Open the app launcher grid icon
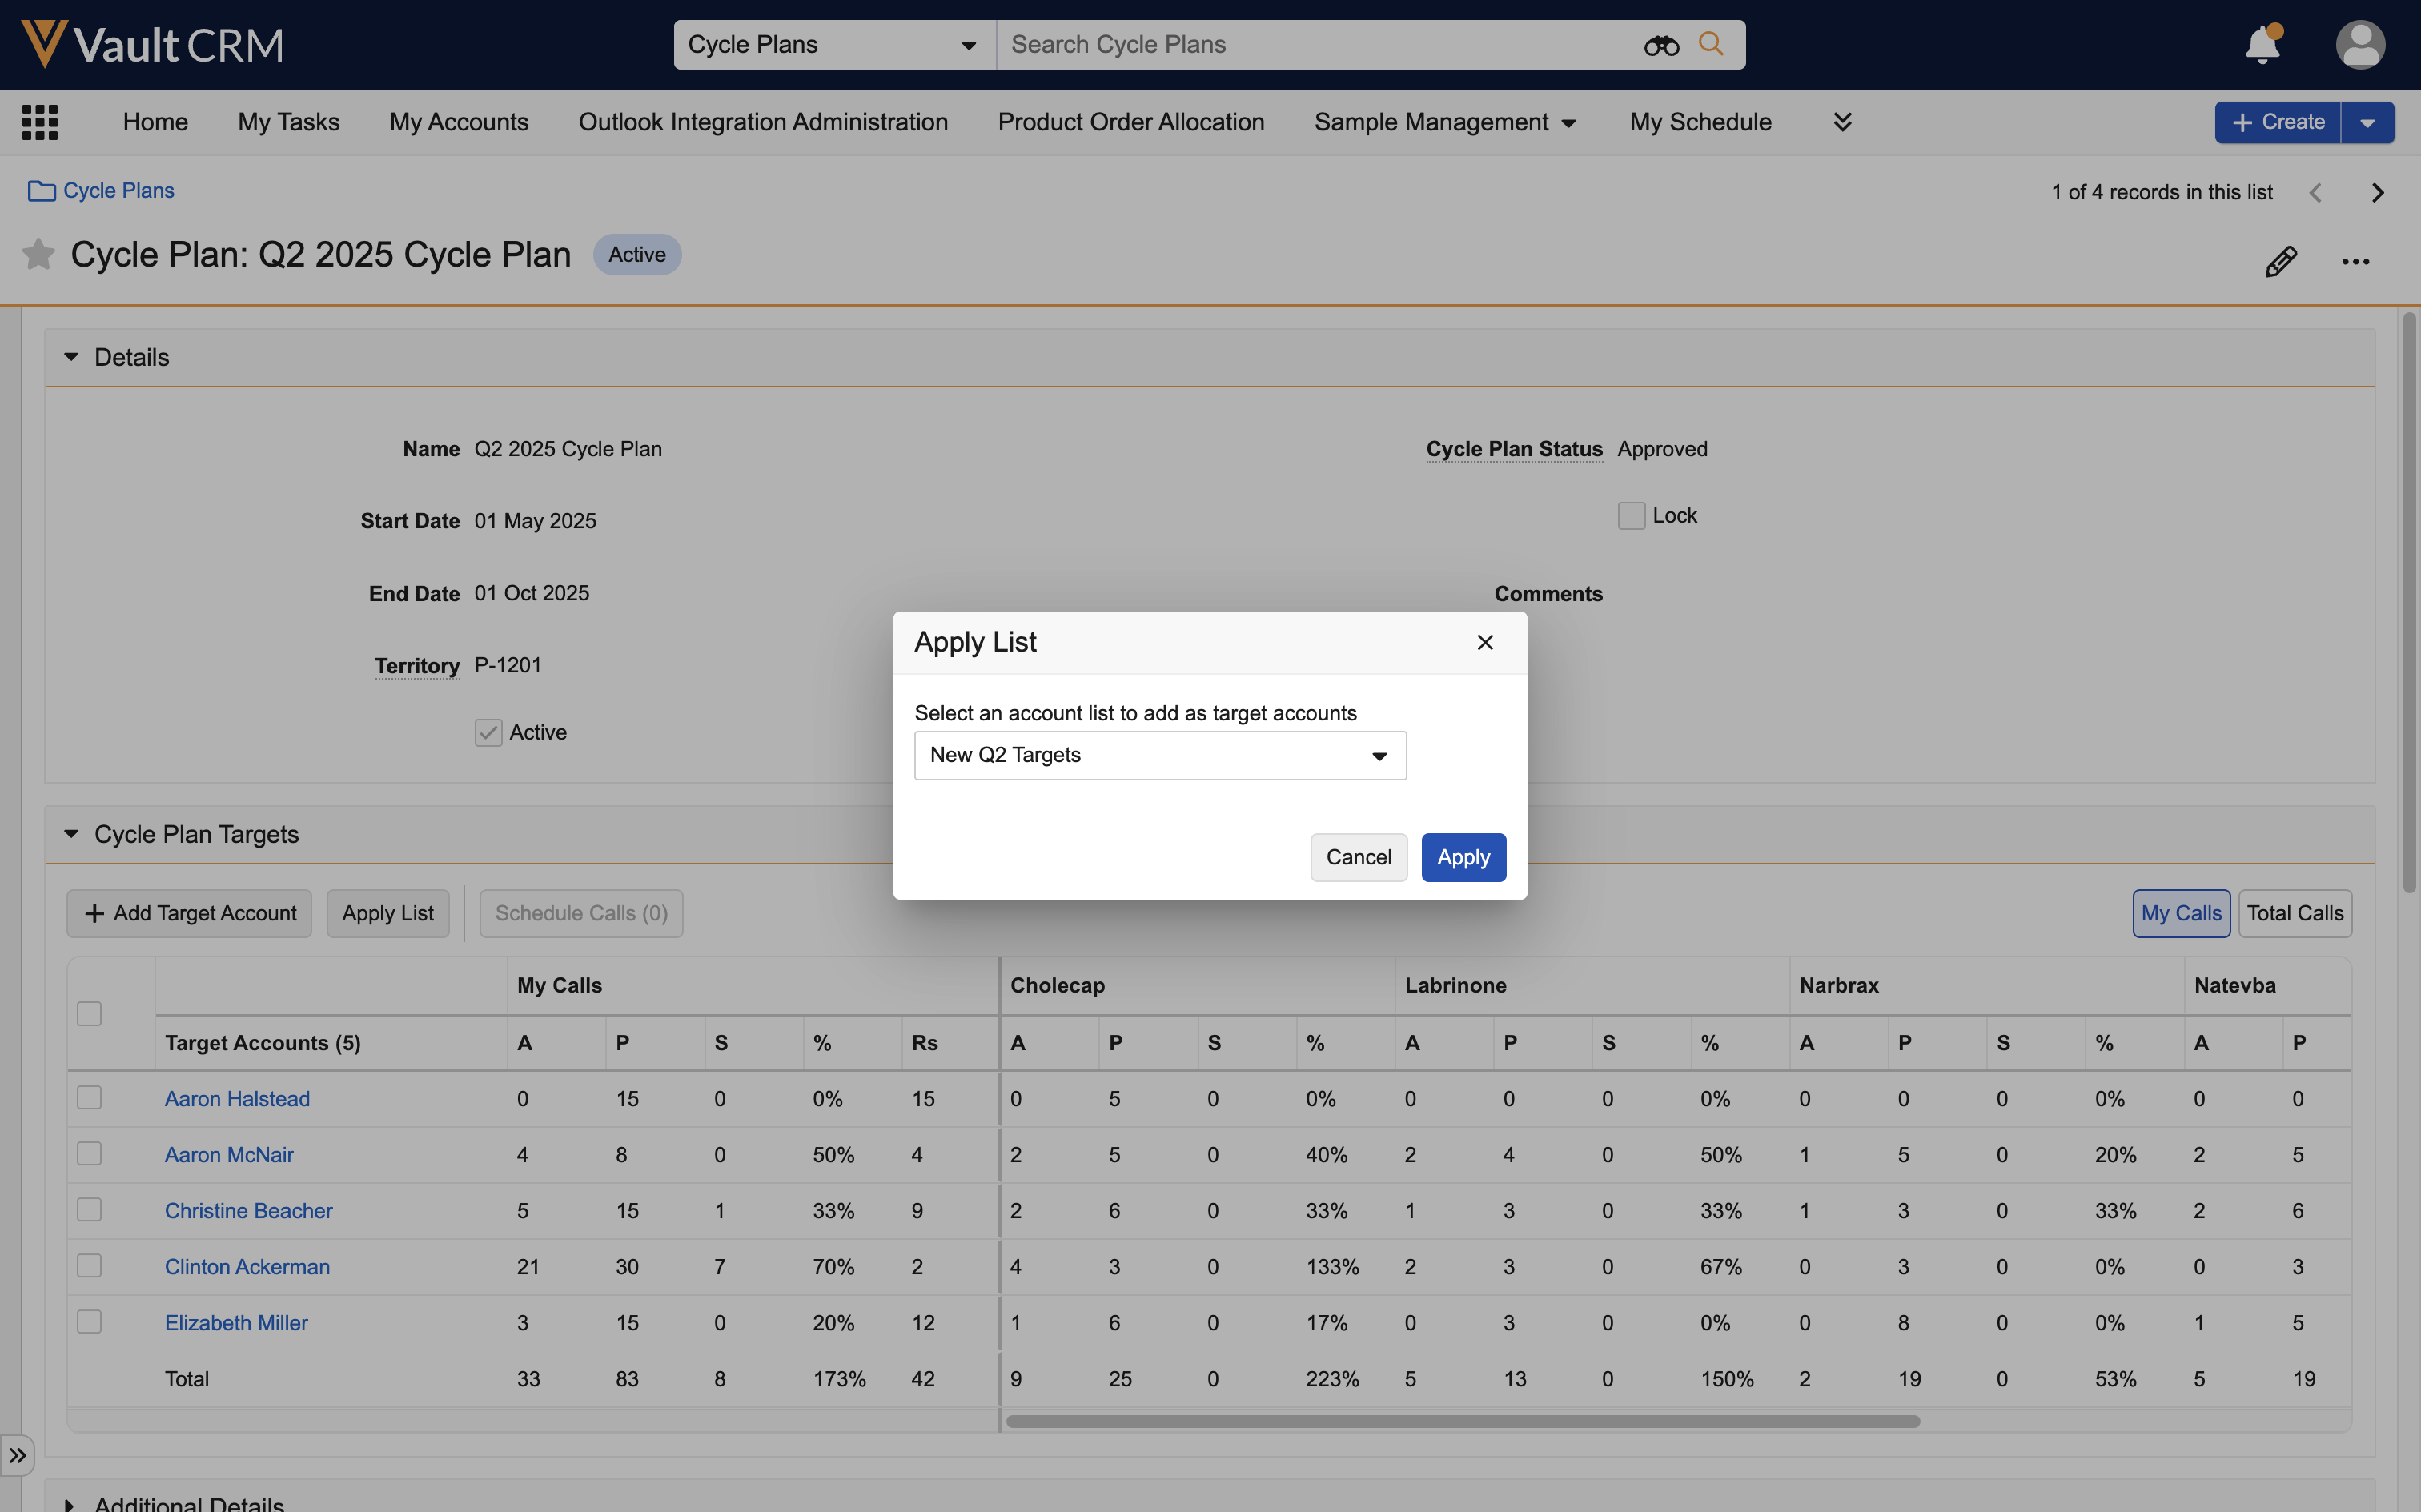Image resolution: width=2421 pixels, height=1512 pixels. [40, 122]
